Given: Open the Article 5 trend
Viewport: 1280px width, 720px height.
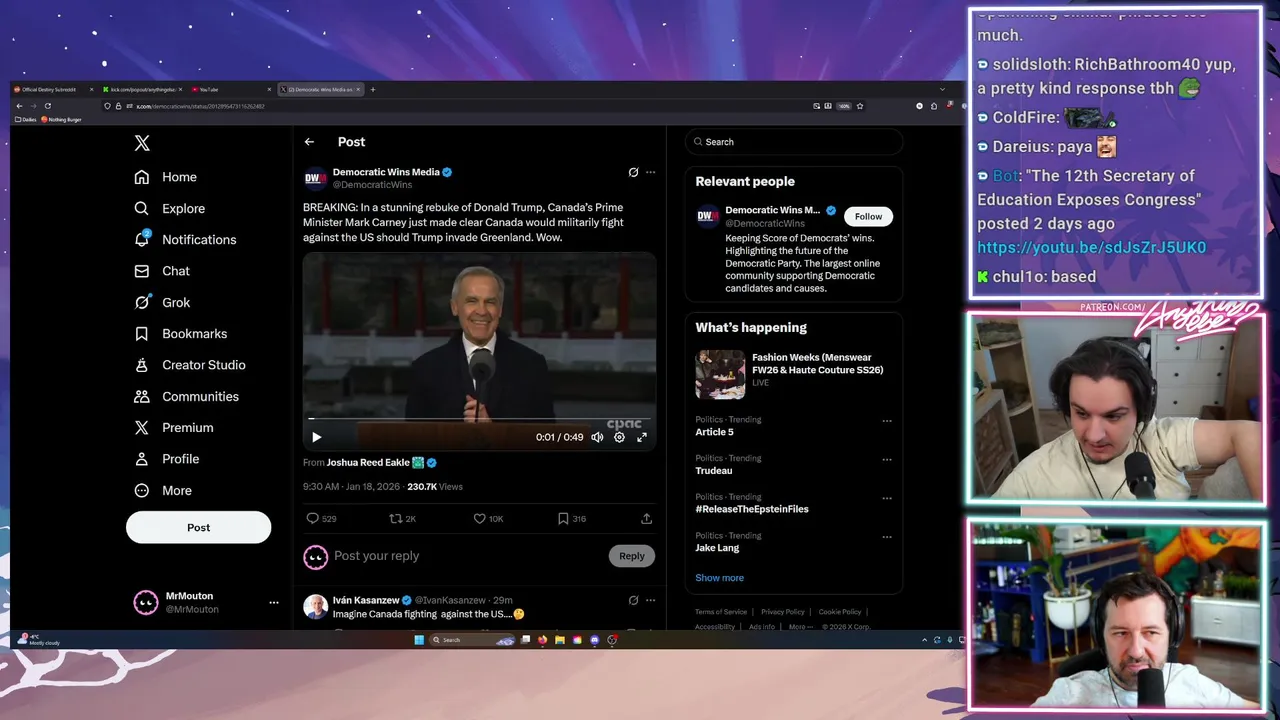Looking at the screenshot, I should (714, 432).
